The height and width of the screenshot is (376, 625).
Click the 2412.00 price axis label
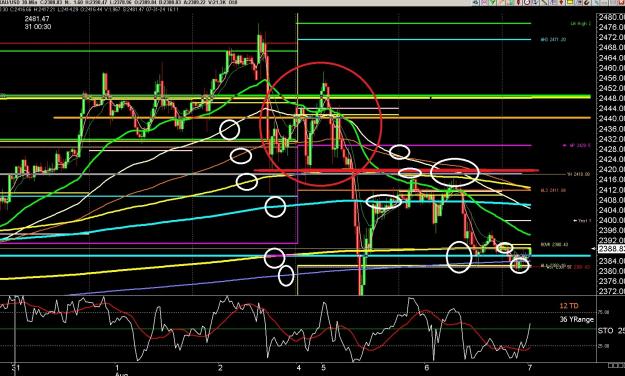click(x=611, y=190)
